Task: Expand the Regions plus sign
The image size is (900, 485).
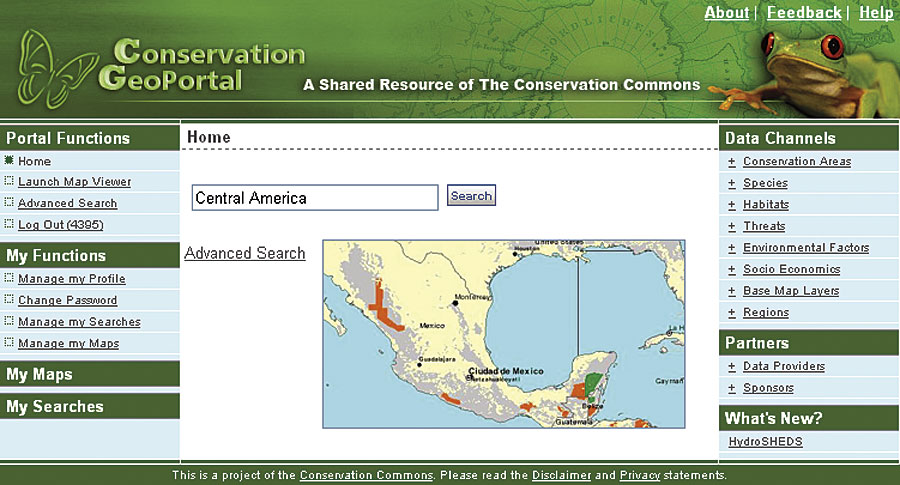Action: (731, 313)
